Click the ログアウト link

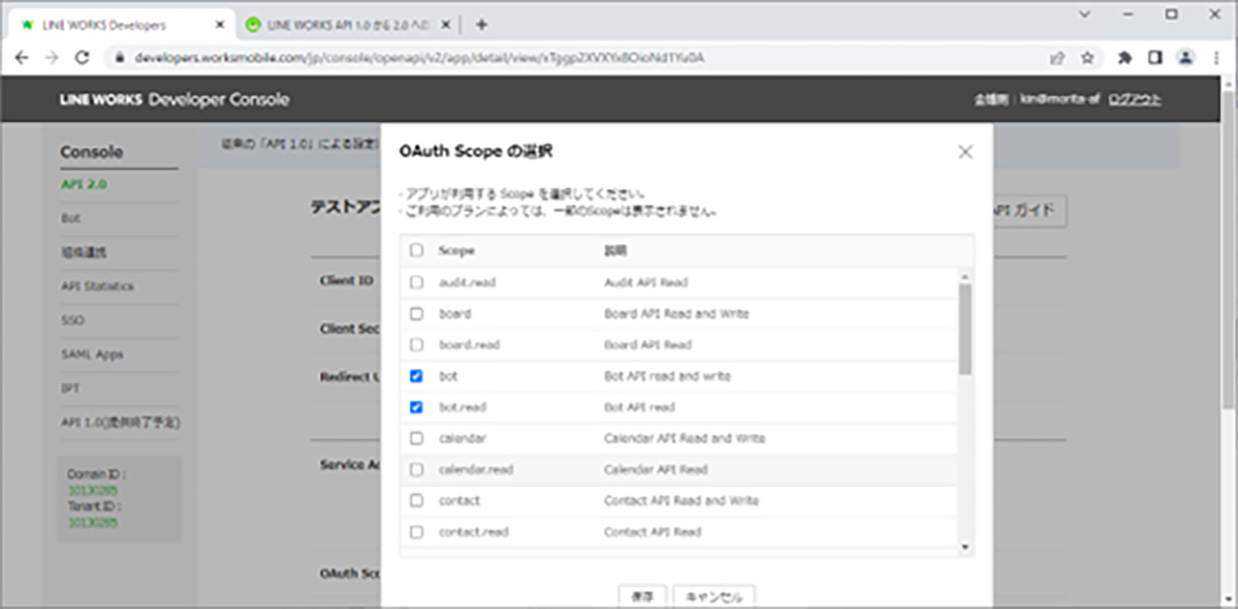point(1134,100)
